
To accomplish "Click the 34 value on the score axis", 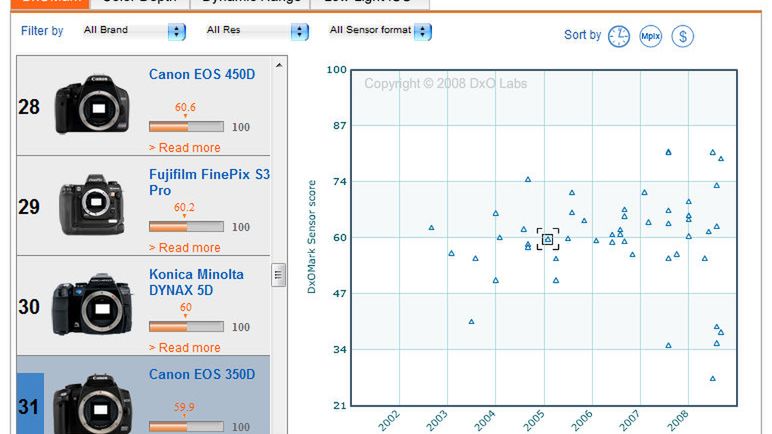I will (x=340, y=350).
